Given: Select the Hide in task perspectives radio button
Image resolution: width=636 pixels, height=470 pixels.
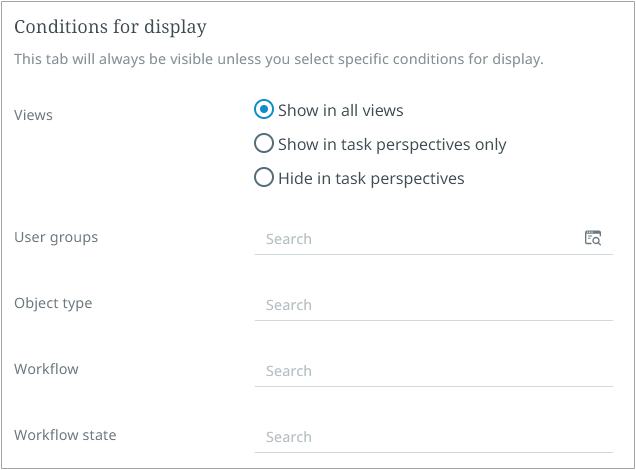Looking at the screenshot, I should (264, 178).
